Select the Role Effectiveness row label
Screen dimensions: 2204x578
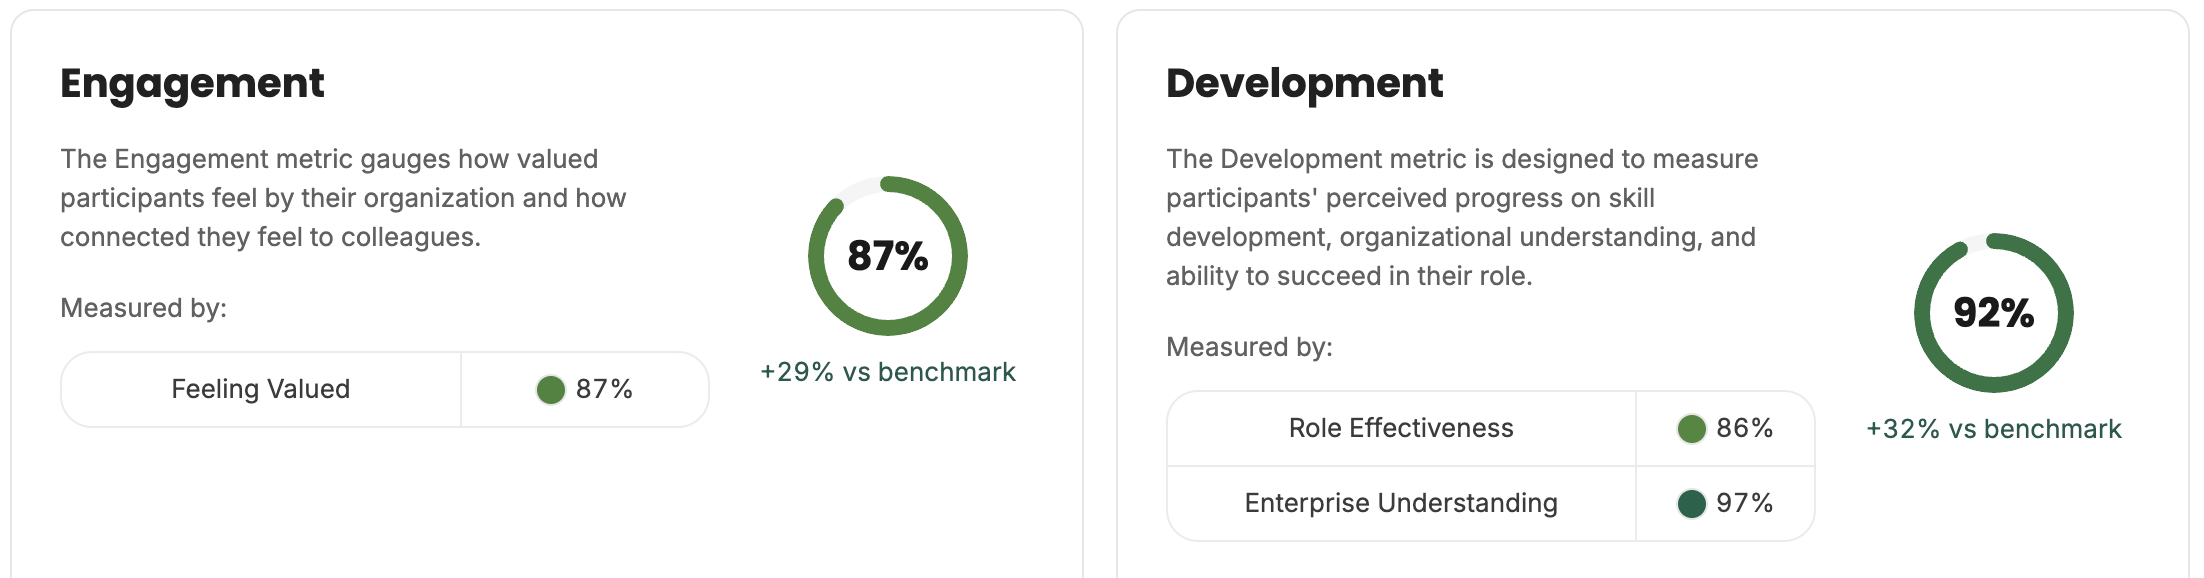(1401, 428)
